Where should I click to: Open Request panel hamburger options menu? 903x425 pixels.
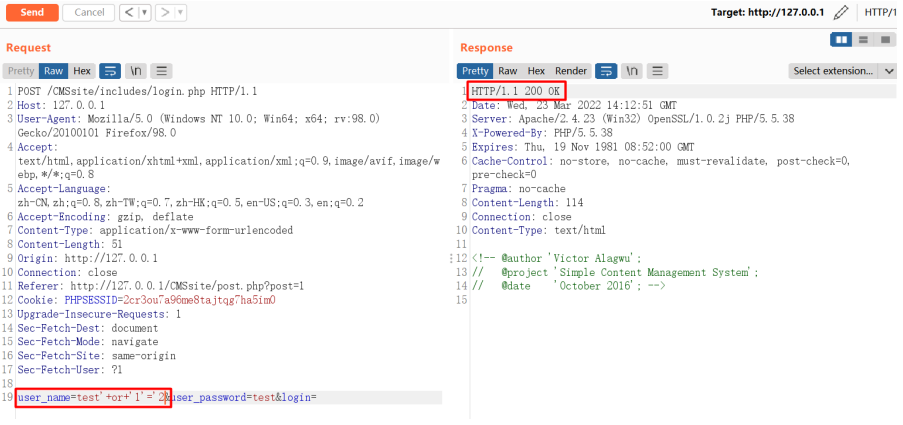[162, 71]
